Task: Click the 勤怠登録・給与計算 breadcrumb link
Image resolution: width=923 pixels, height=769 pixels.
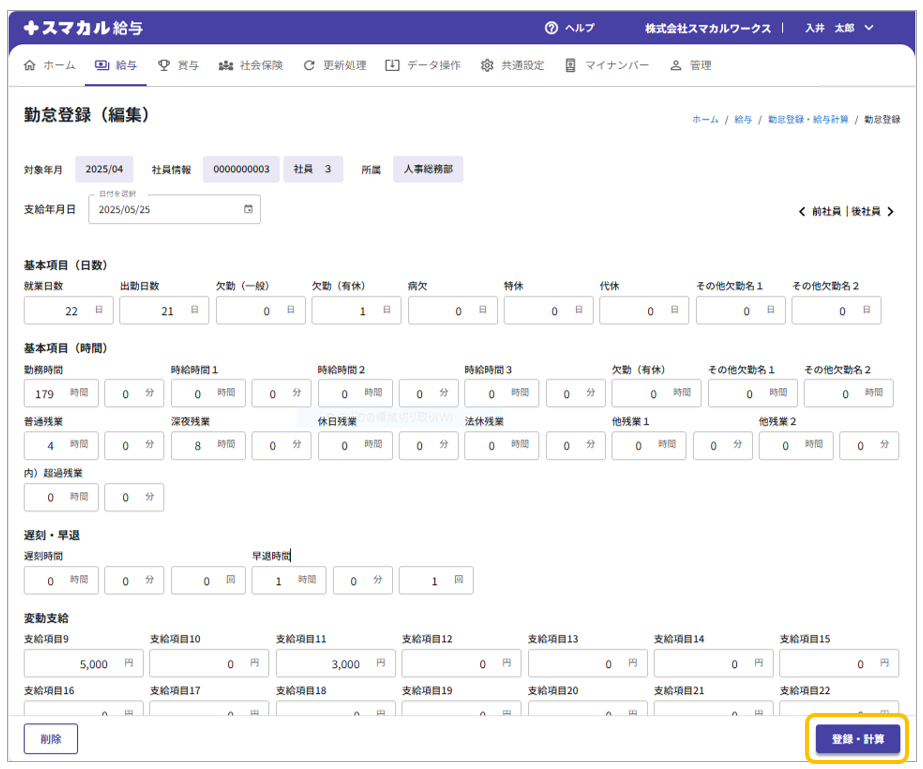Action: tap(808, 119)
